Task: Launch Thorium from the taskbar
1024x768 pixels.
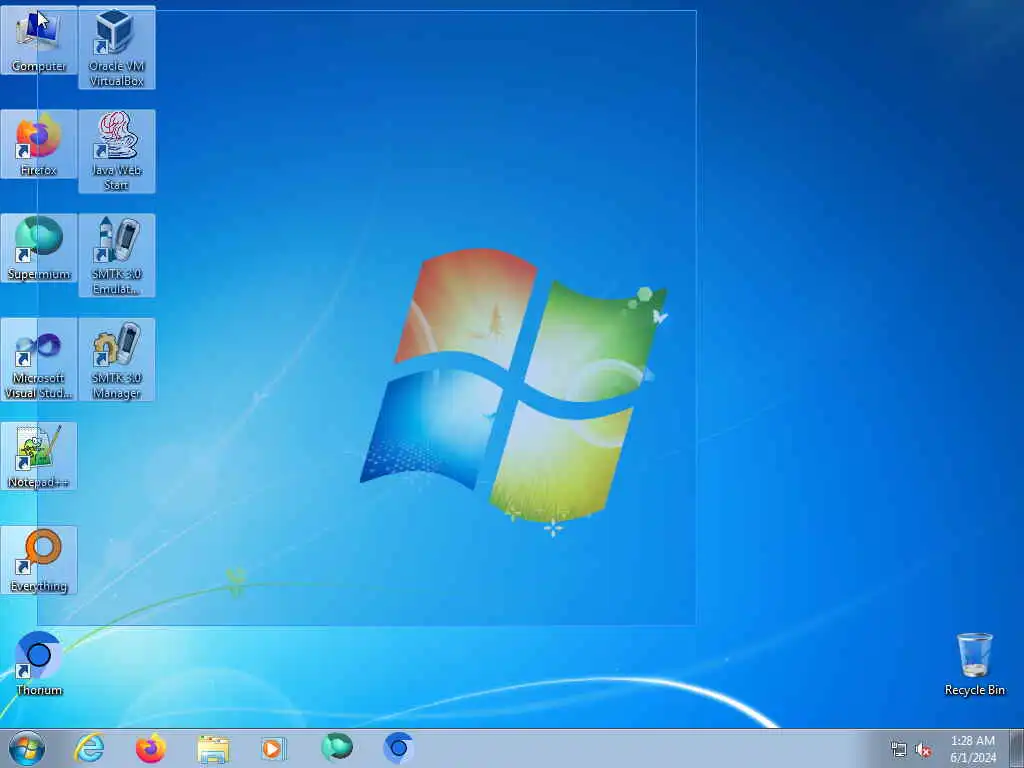Action: (398, 748)
